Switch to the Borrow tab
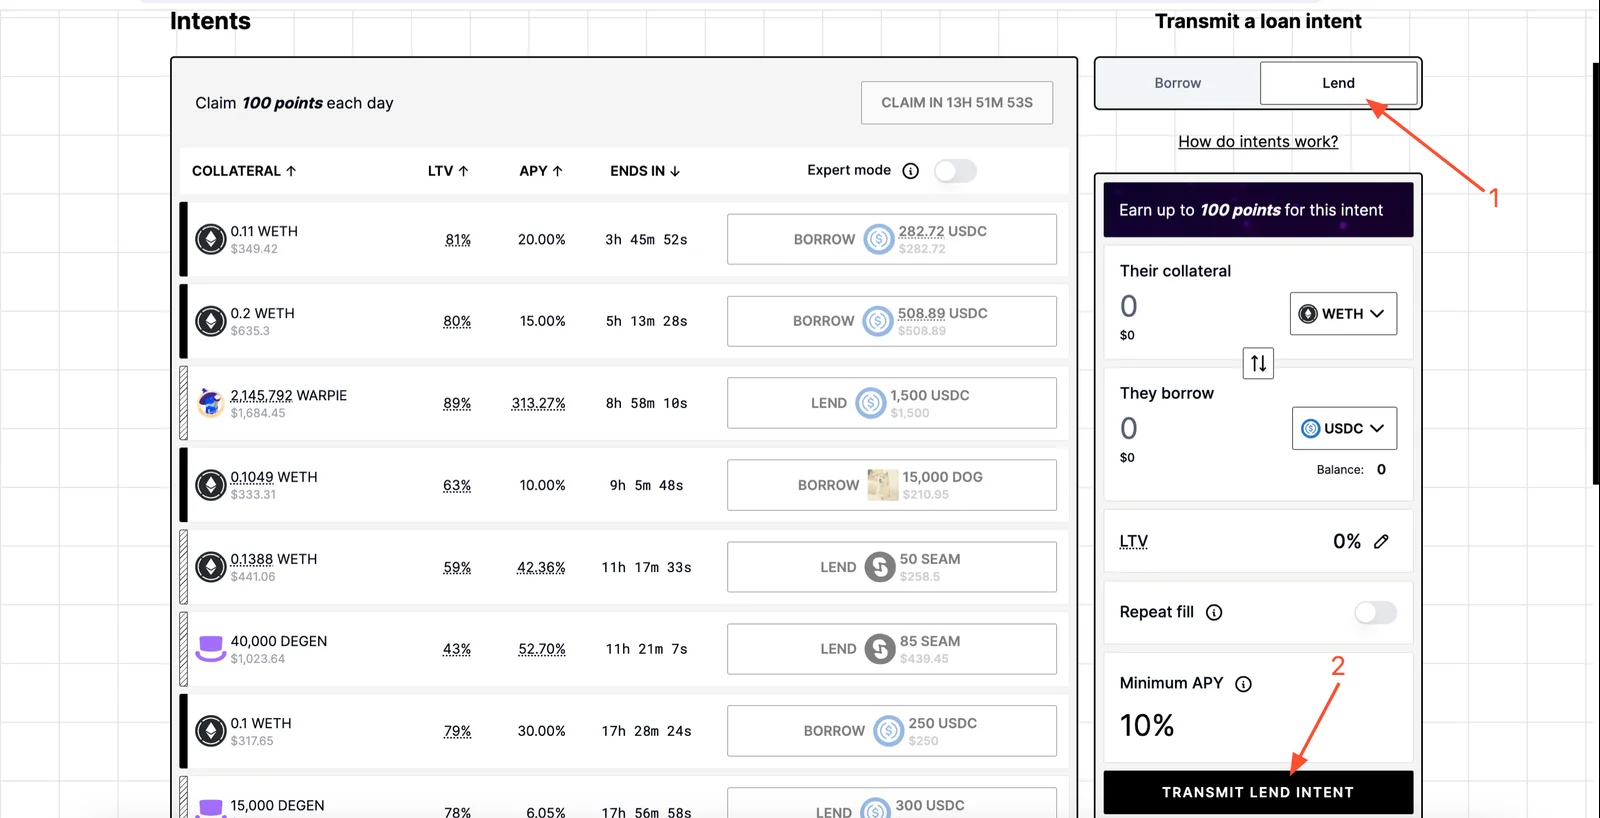This screenshot has height=818, width=1600. (1178, 83)
